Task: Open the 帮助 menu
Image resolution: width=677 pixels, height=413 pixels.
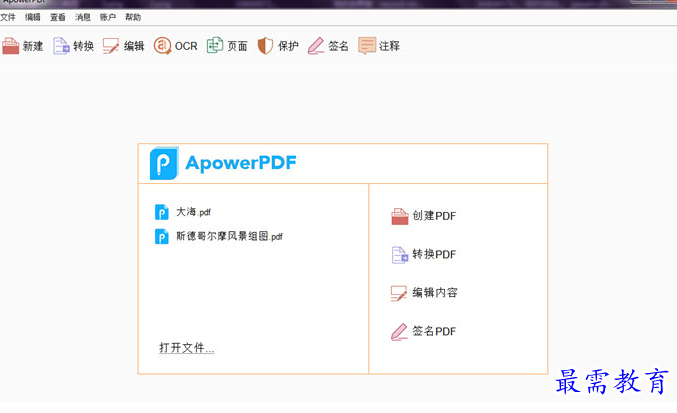Action: pyautogui.click(x=133, y=17)
